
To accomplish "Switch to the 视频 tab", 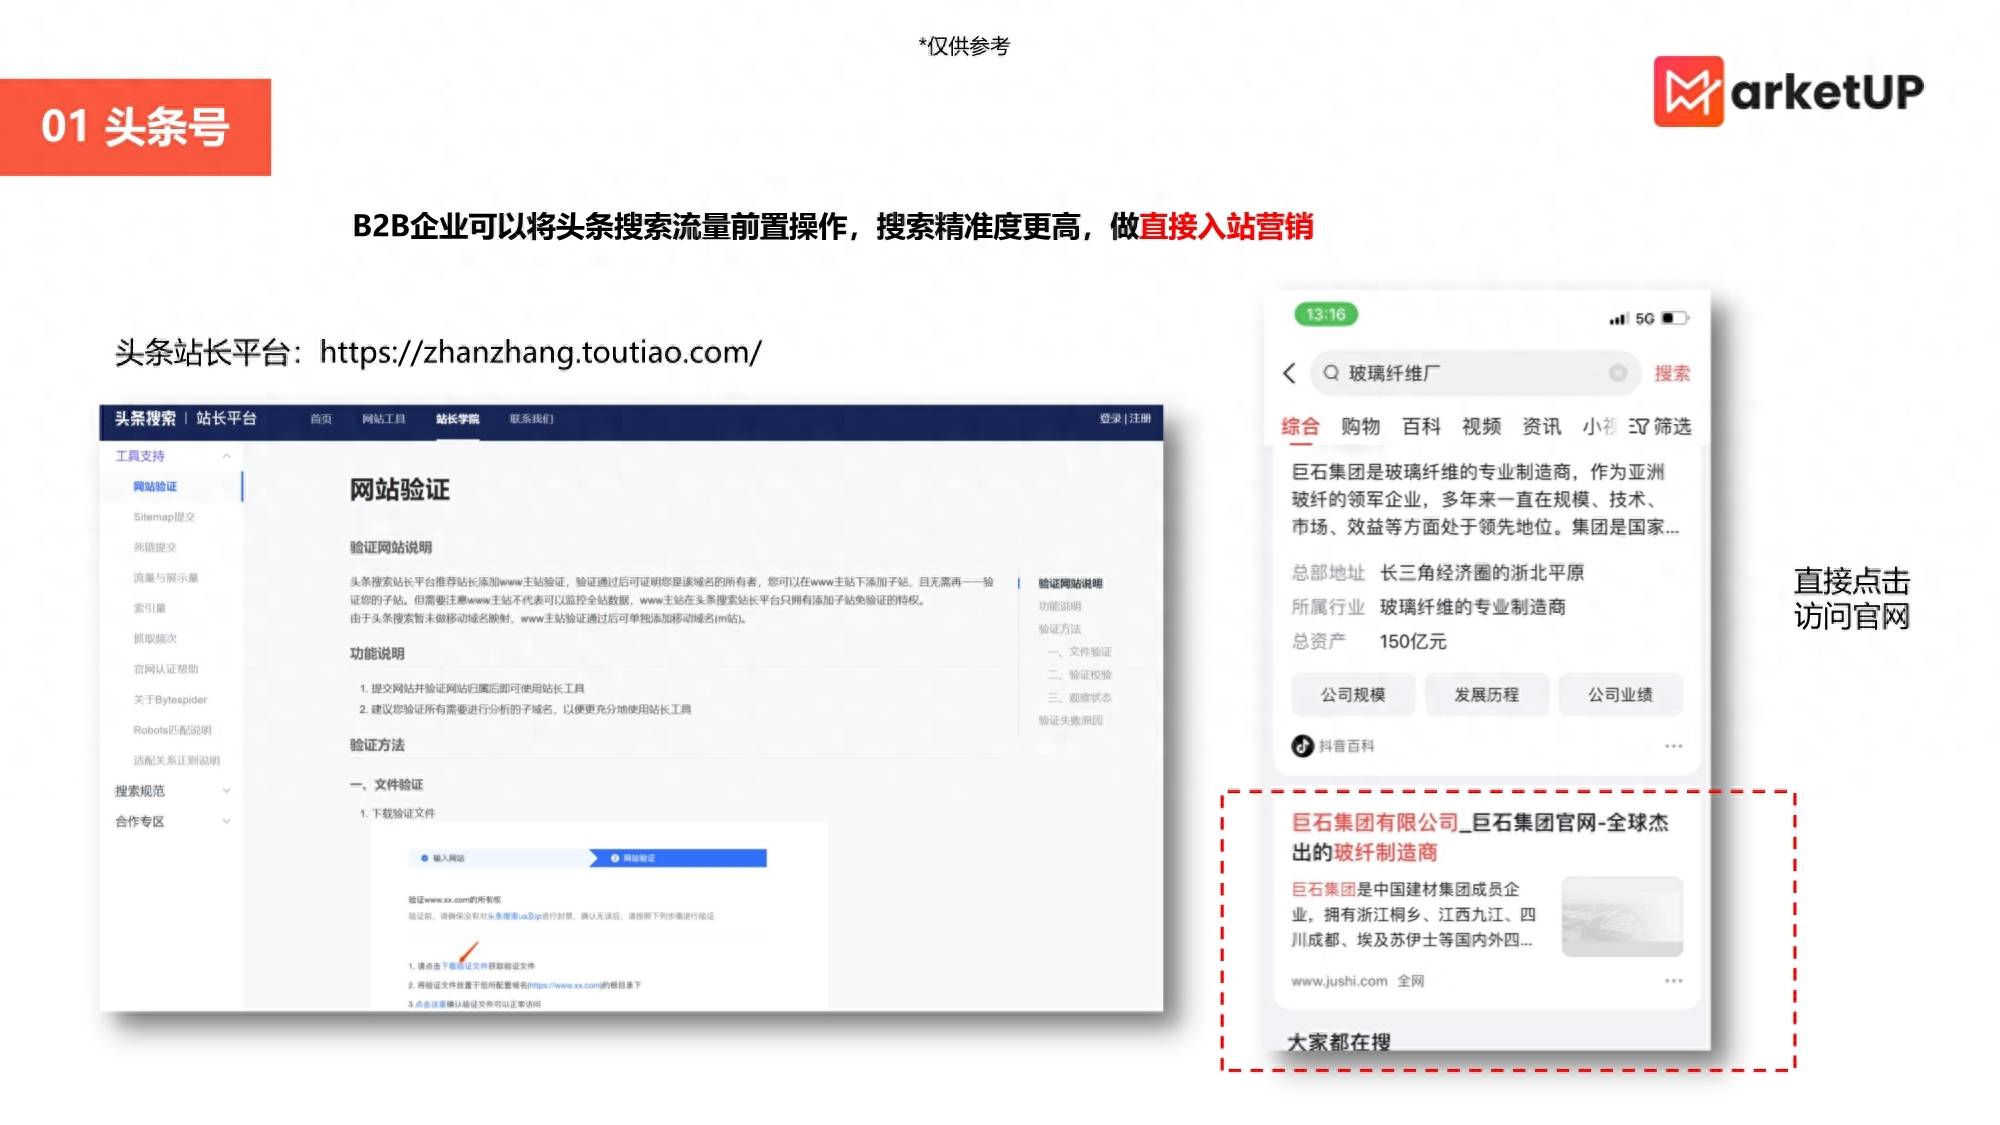I will pyautogui.click(x=1481, y=426).
